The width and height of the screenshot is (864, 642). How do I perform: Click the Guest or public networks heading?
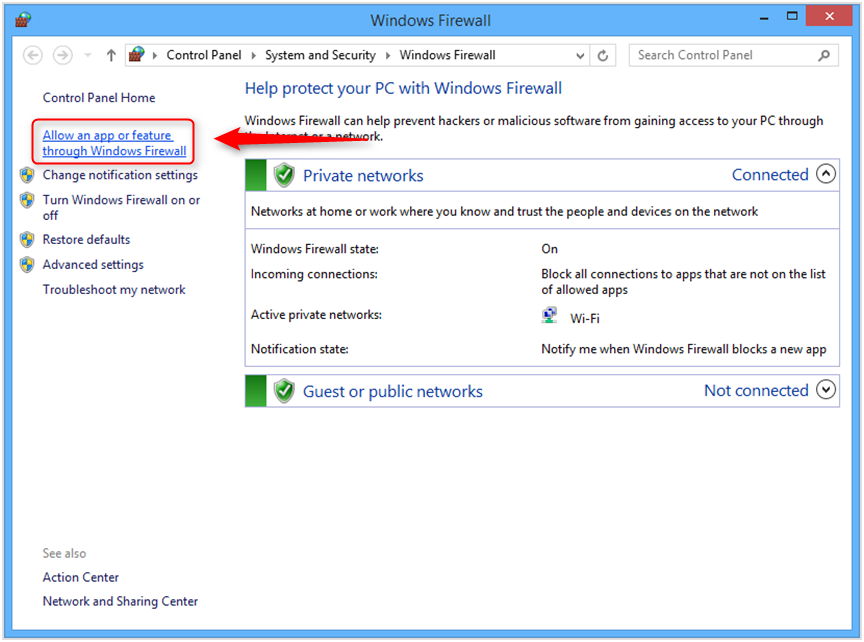point(393,392)
